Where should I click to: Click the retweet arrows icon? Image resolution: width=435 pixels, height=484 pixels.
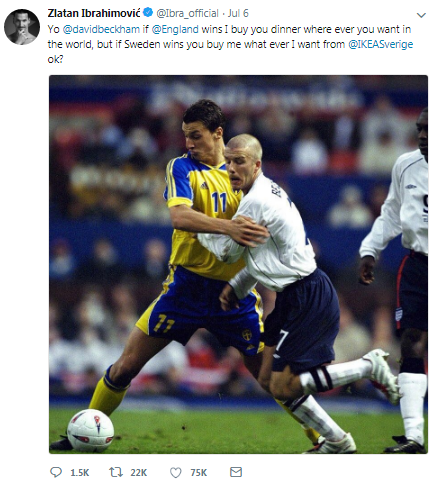coord(116,472)
